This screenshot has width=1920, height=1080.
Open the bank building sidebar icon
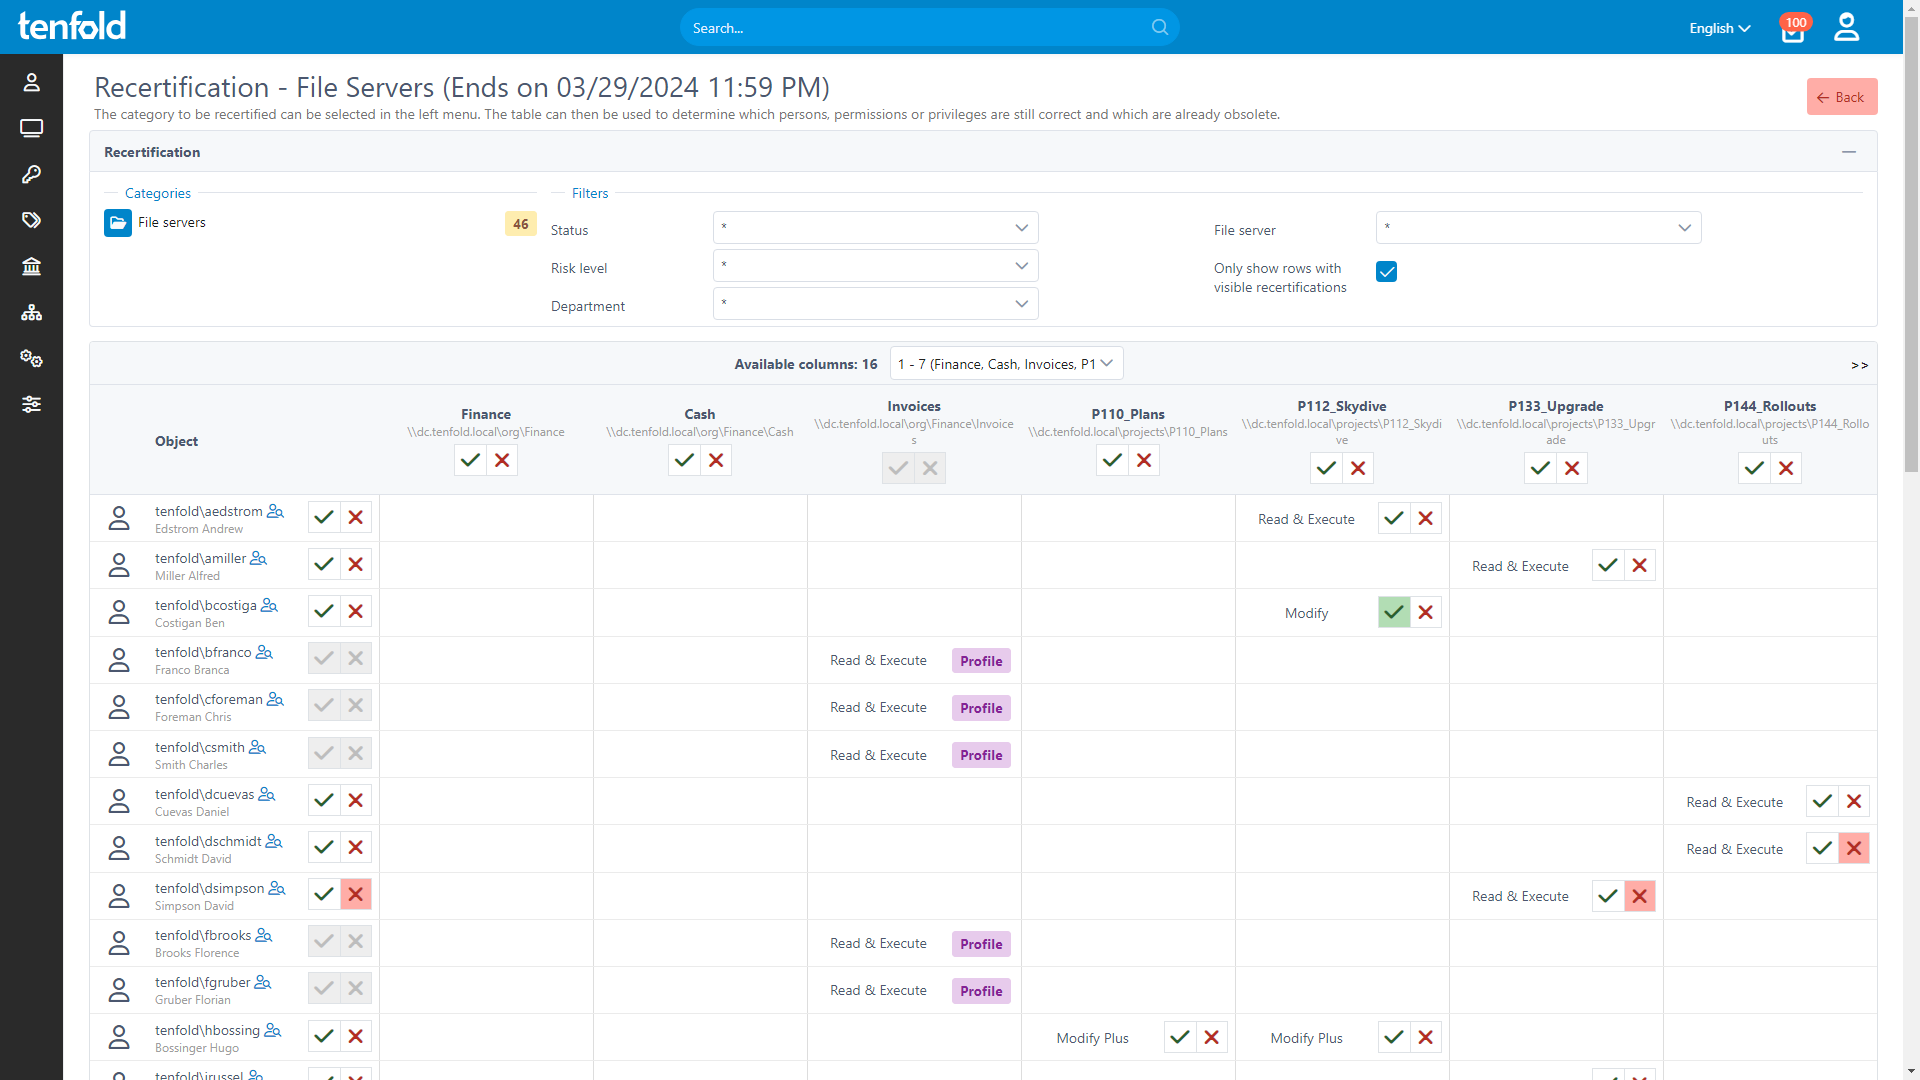coord(31,266)
